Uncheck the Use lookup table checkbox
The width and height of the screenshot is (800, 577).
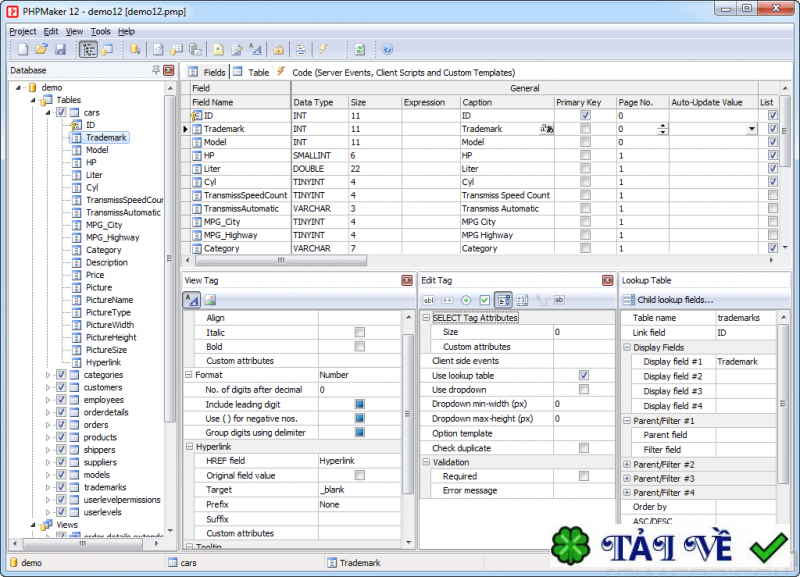click(x=584, y=375)
